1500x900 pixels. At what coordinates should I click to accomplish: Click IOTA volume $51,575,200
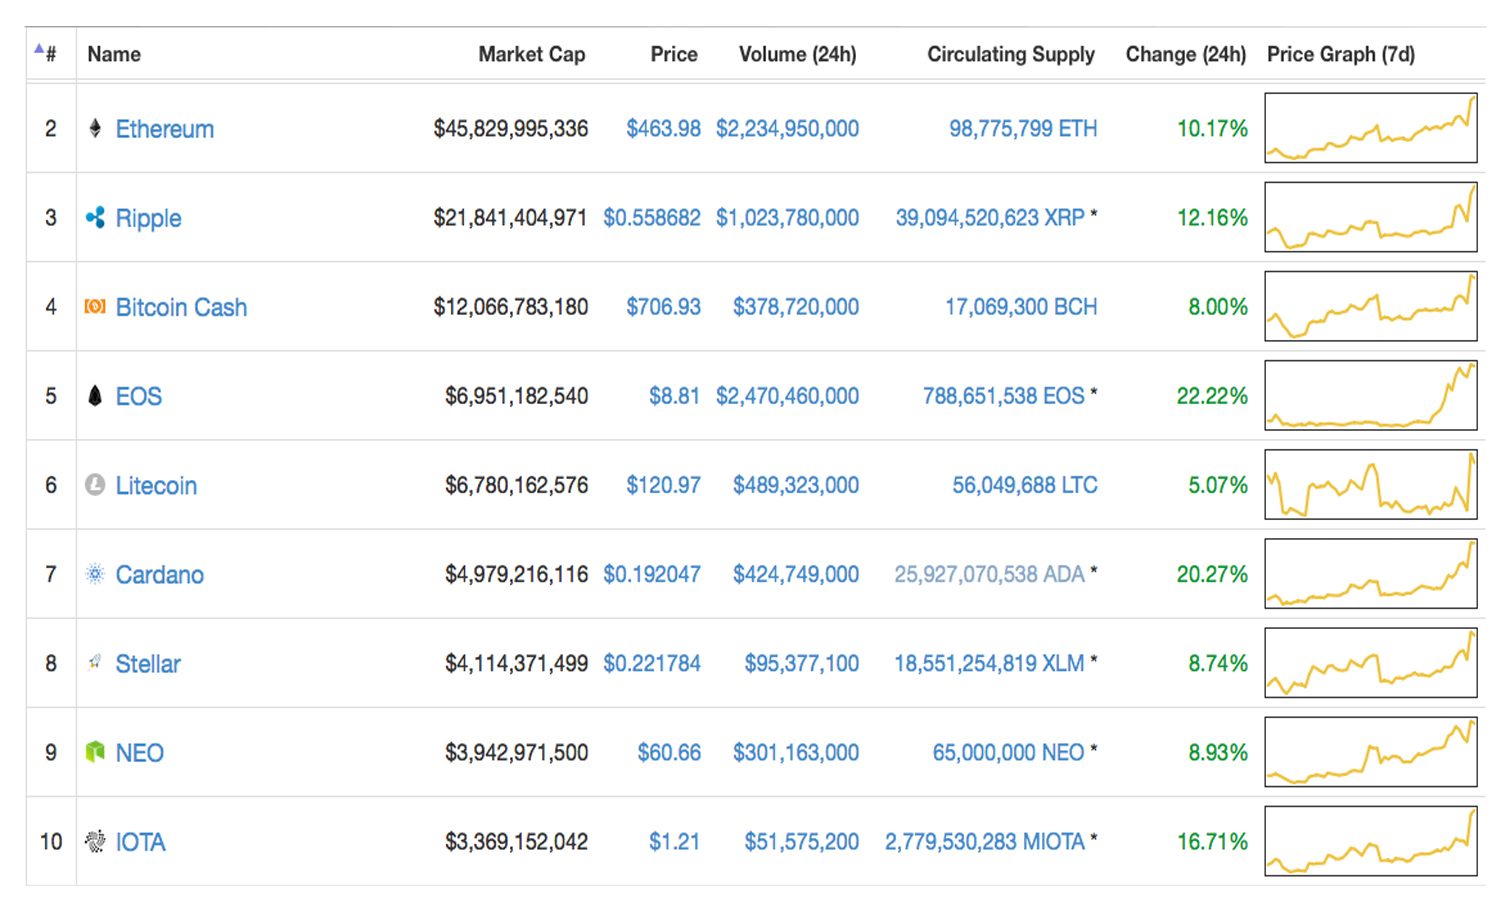[801, 841]
